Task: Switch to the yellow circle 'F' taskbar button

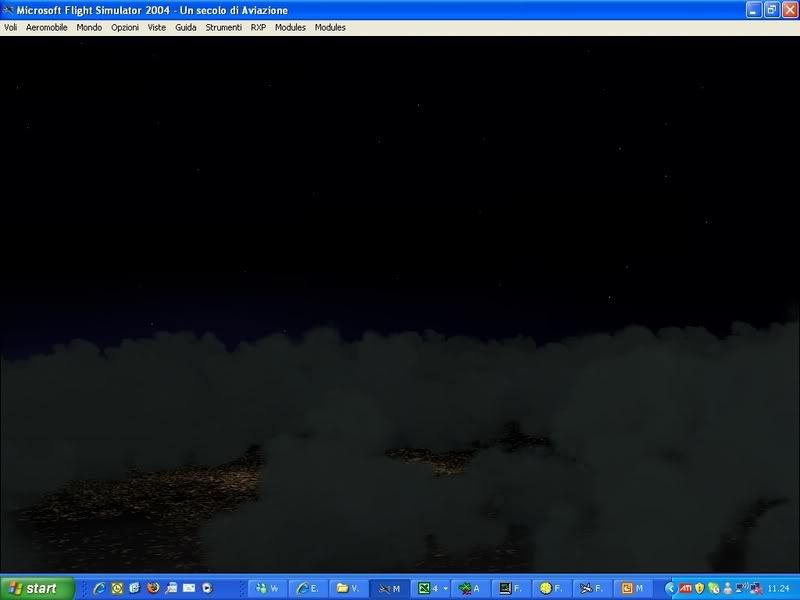Action: (x=552, y=589)
